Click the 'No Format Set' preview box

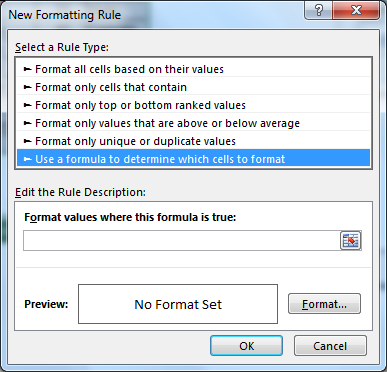[178, 304]
